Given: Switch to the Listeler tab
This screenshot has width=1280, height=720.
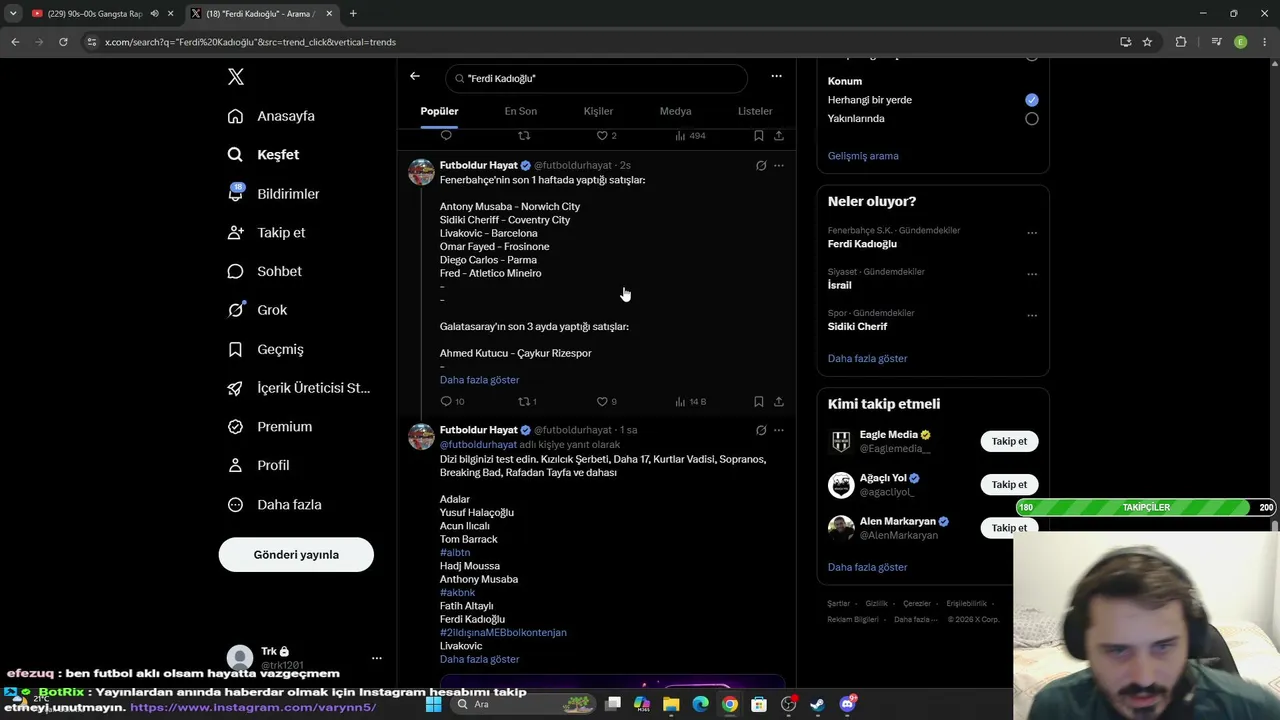Looking at the screenshot, I should tap(755, 111).
